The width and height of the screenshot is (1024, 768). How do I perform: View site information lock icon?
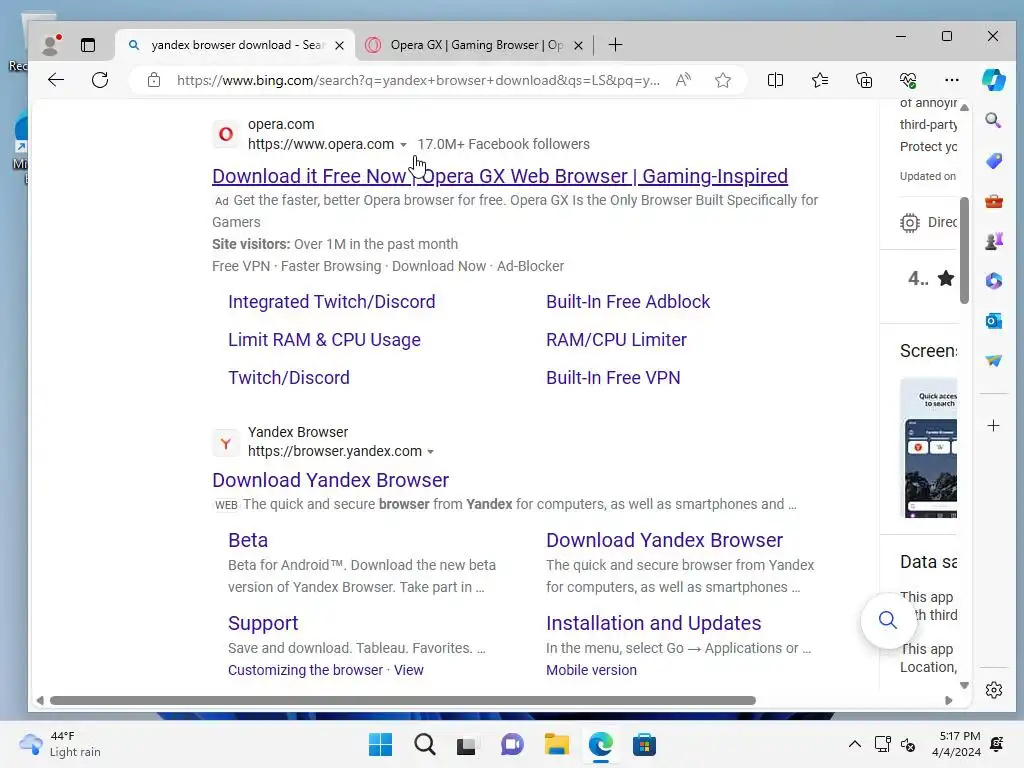tap(153, 80)
